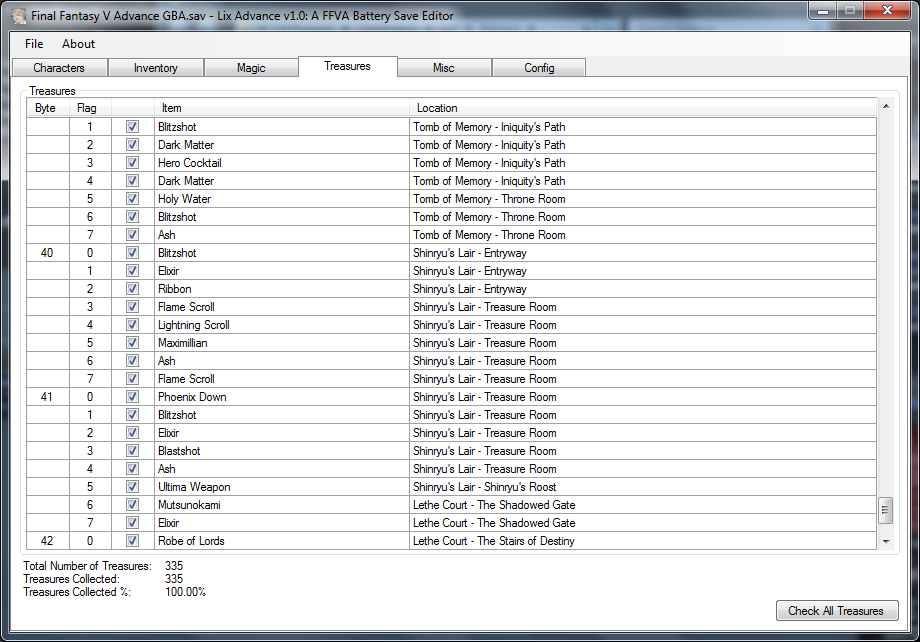Screen dimensions: 920x642
Task: Click the Item column header
Action: [x=282, y=108]
